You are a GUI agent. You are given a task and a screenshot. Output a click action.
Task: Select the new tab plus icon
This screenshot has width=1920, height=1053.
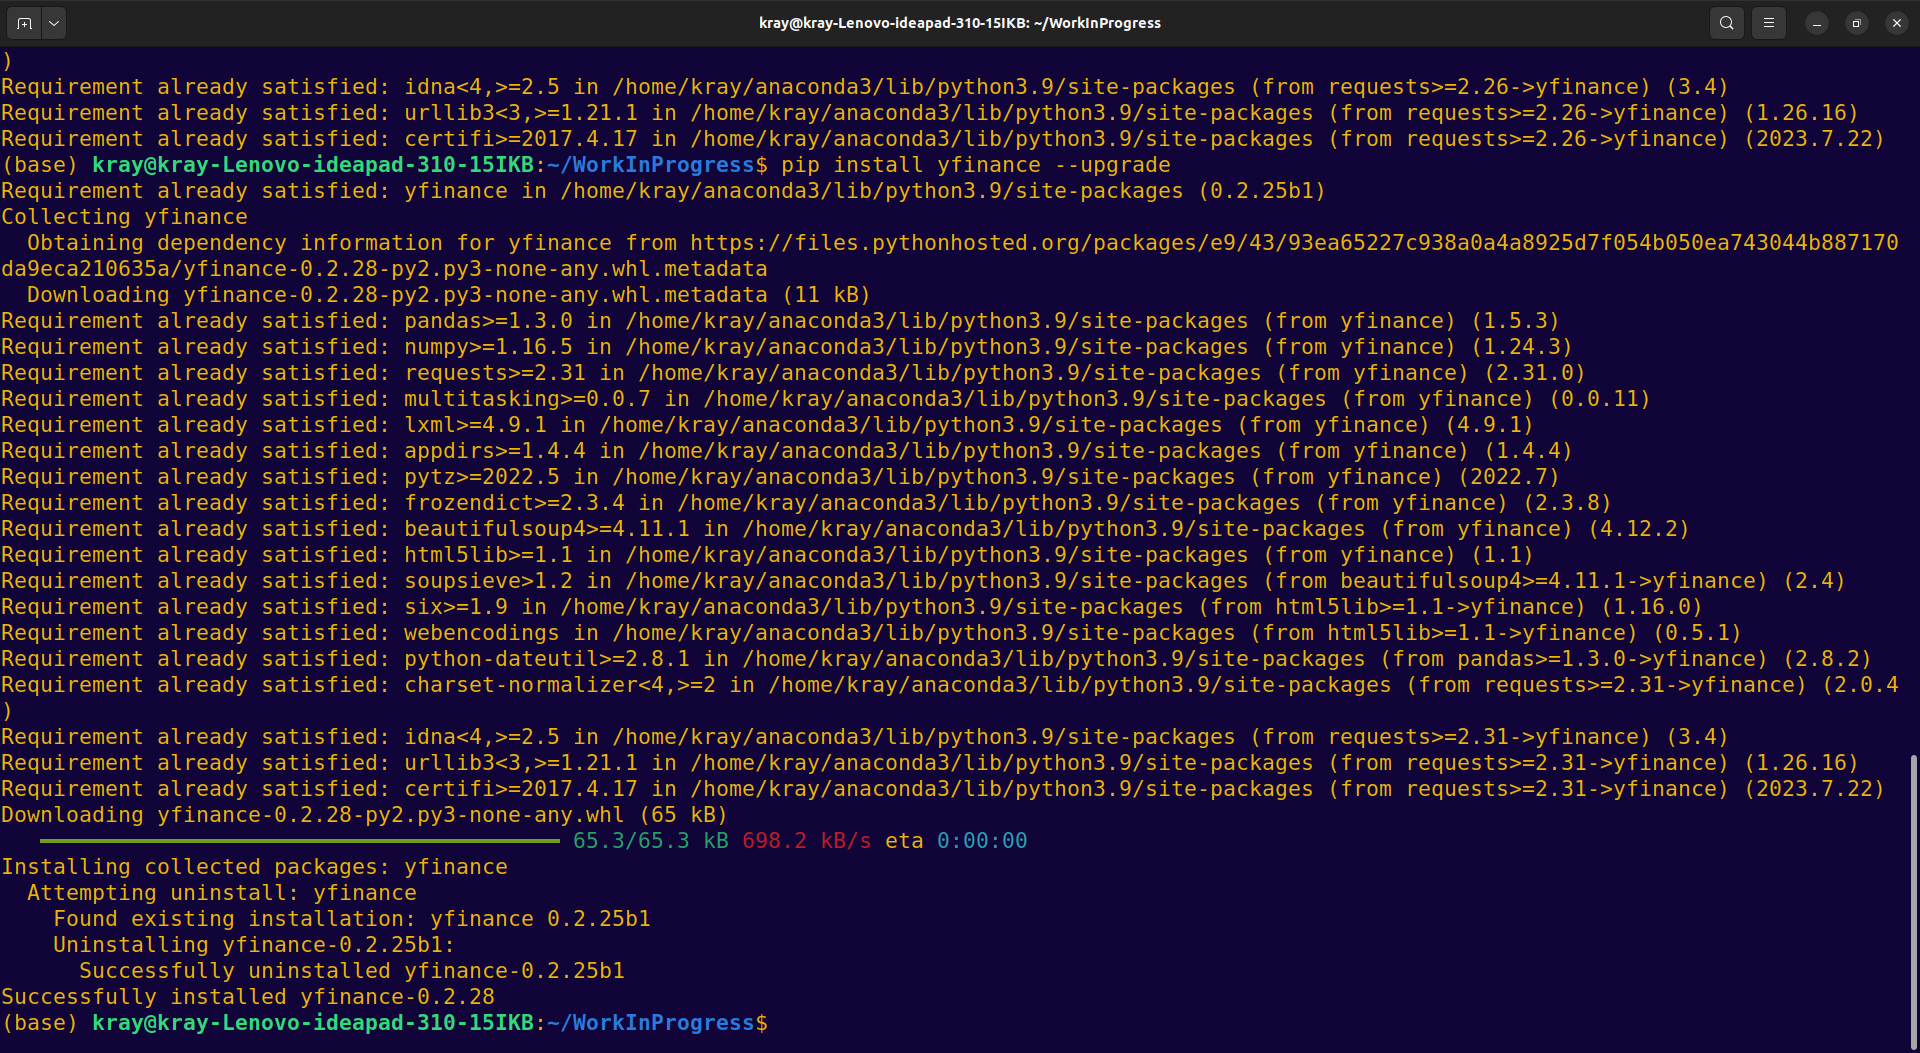[x=24, y=22]
